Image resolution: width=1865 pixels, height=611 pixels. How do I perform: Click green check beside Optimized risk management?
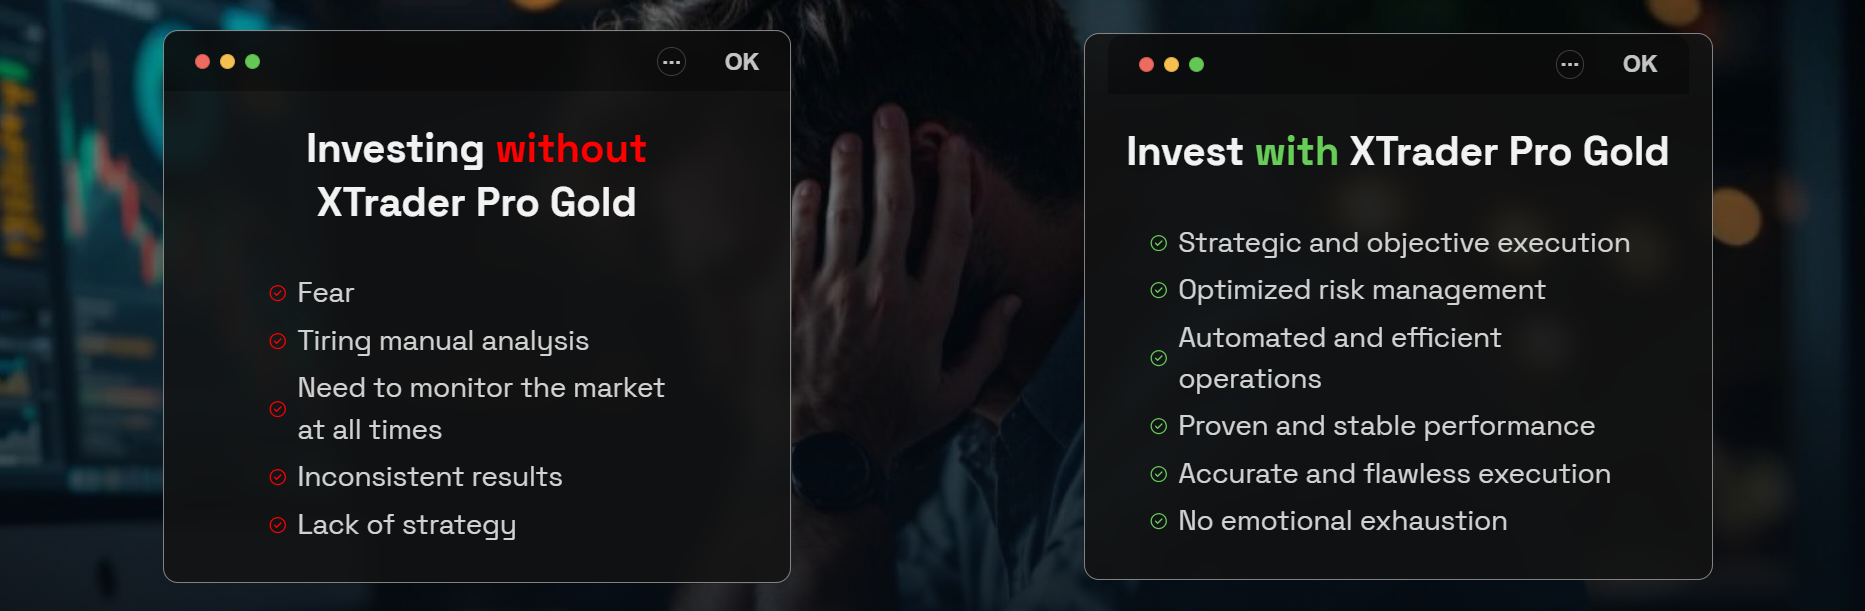(1159, 290)
